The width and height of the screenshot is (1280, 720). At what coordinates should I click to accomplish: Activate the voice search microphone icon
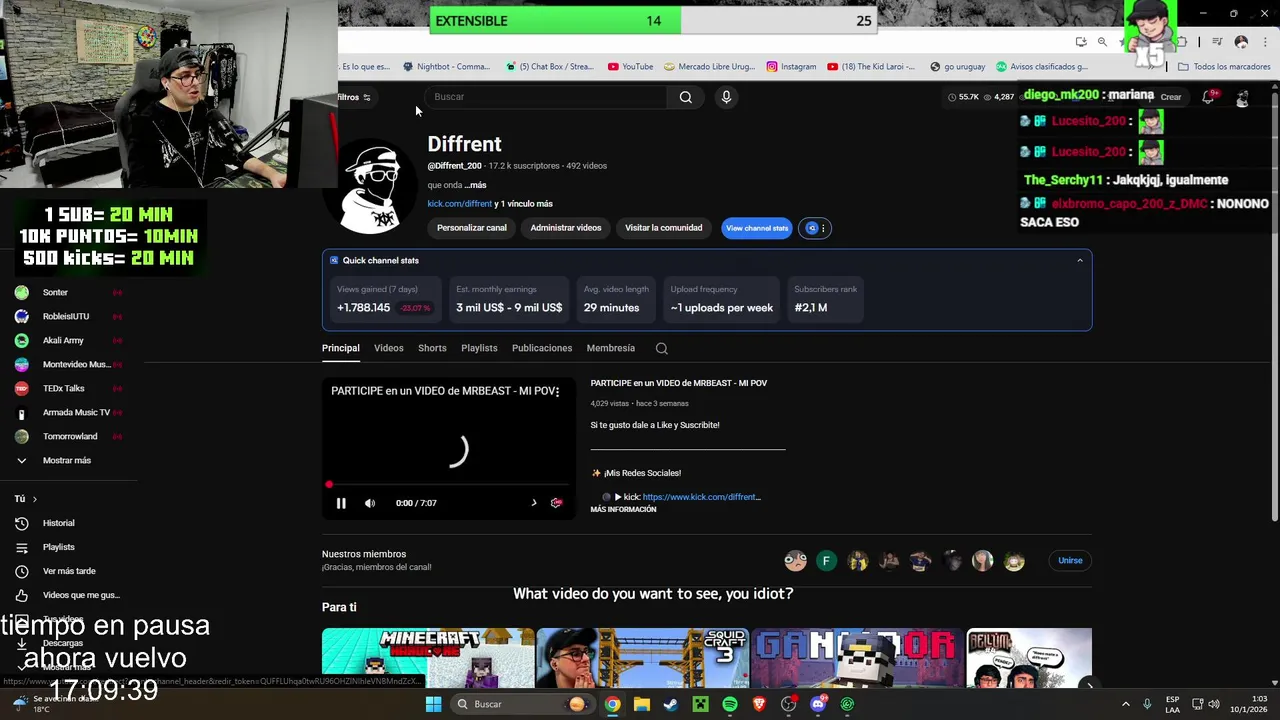[726, 97]
